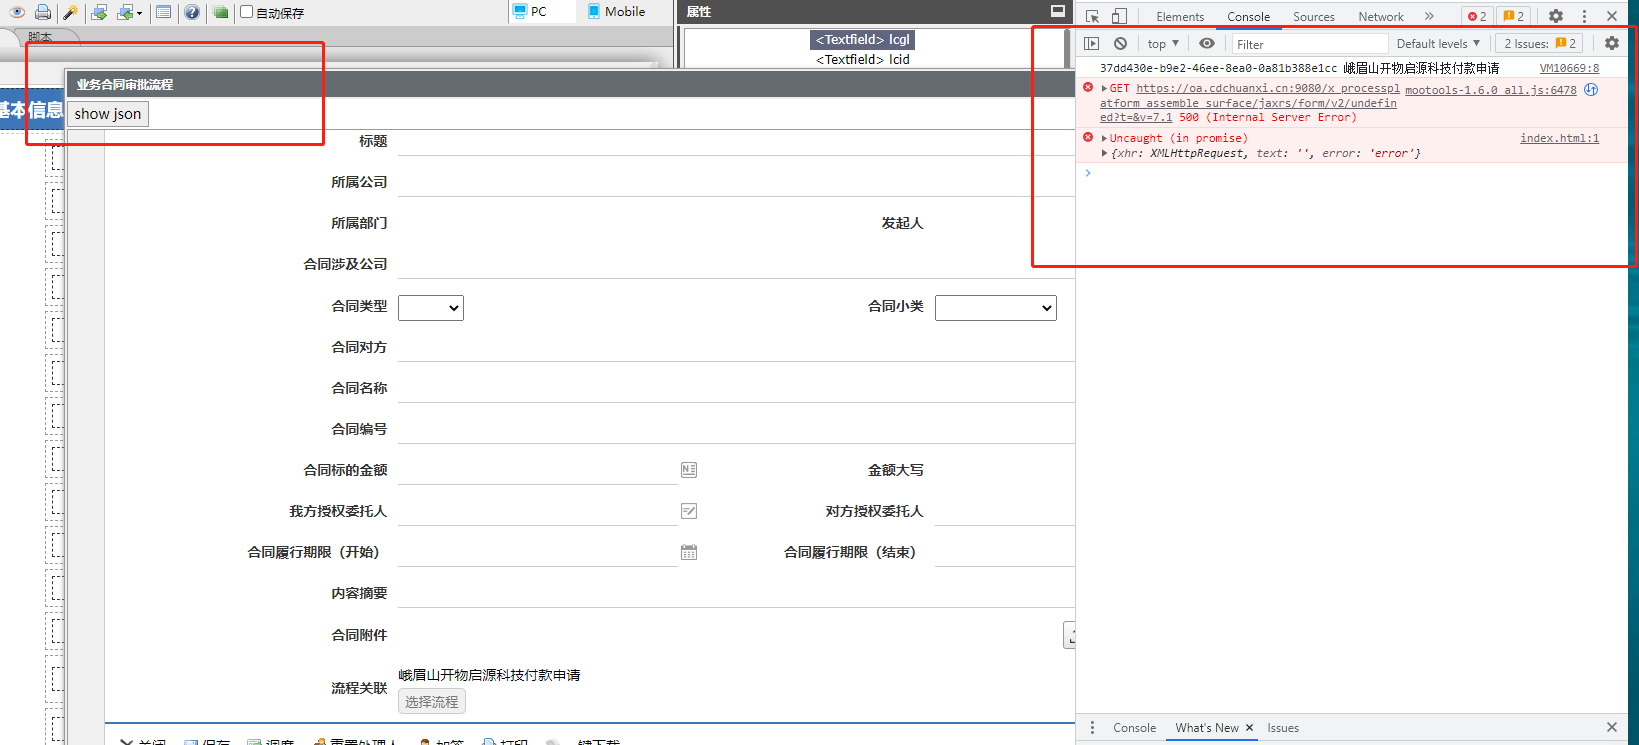
Task: Switch to Mobile preview mode
Action: tap(616, 12)
